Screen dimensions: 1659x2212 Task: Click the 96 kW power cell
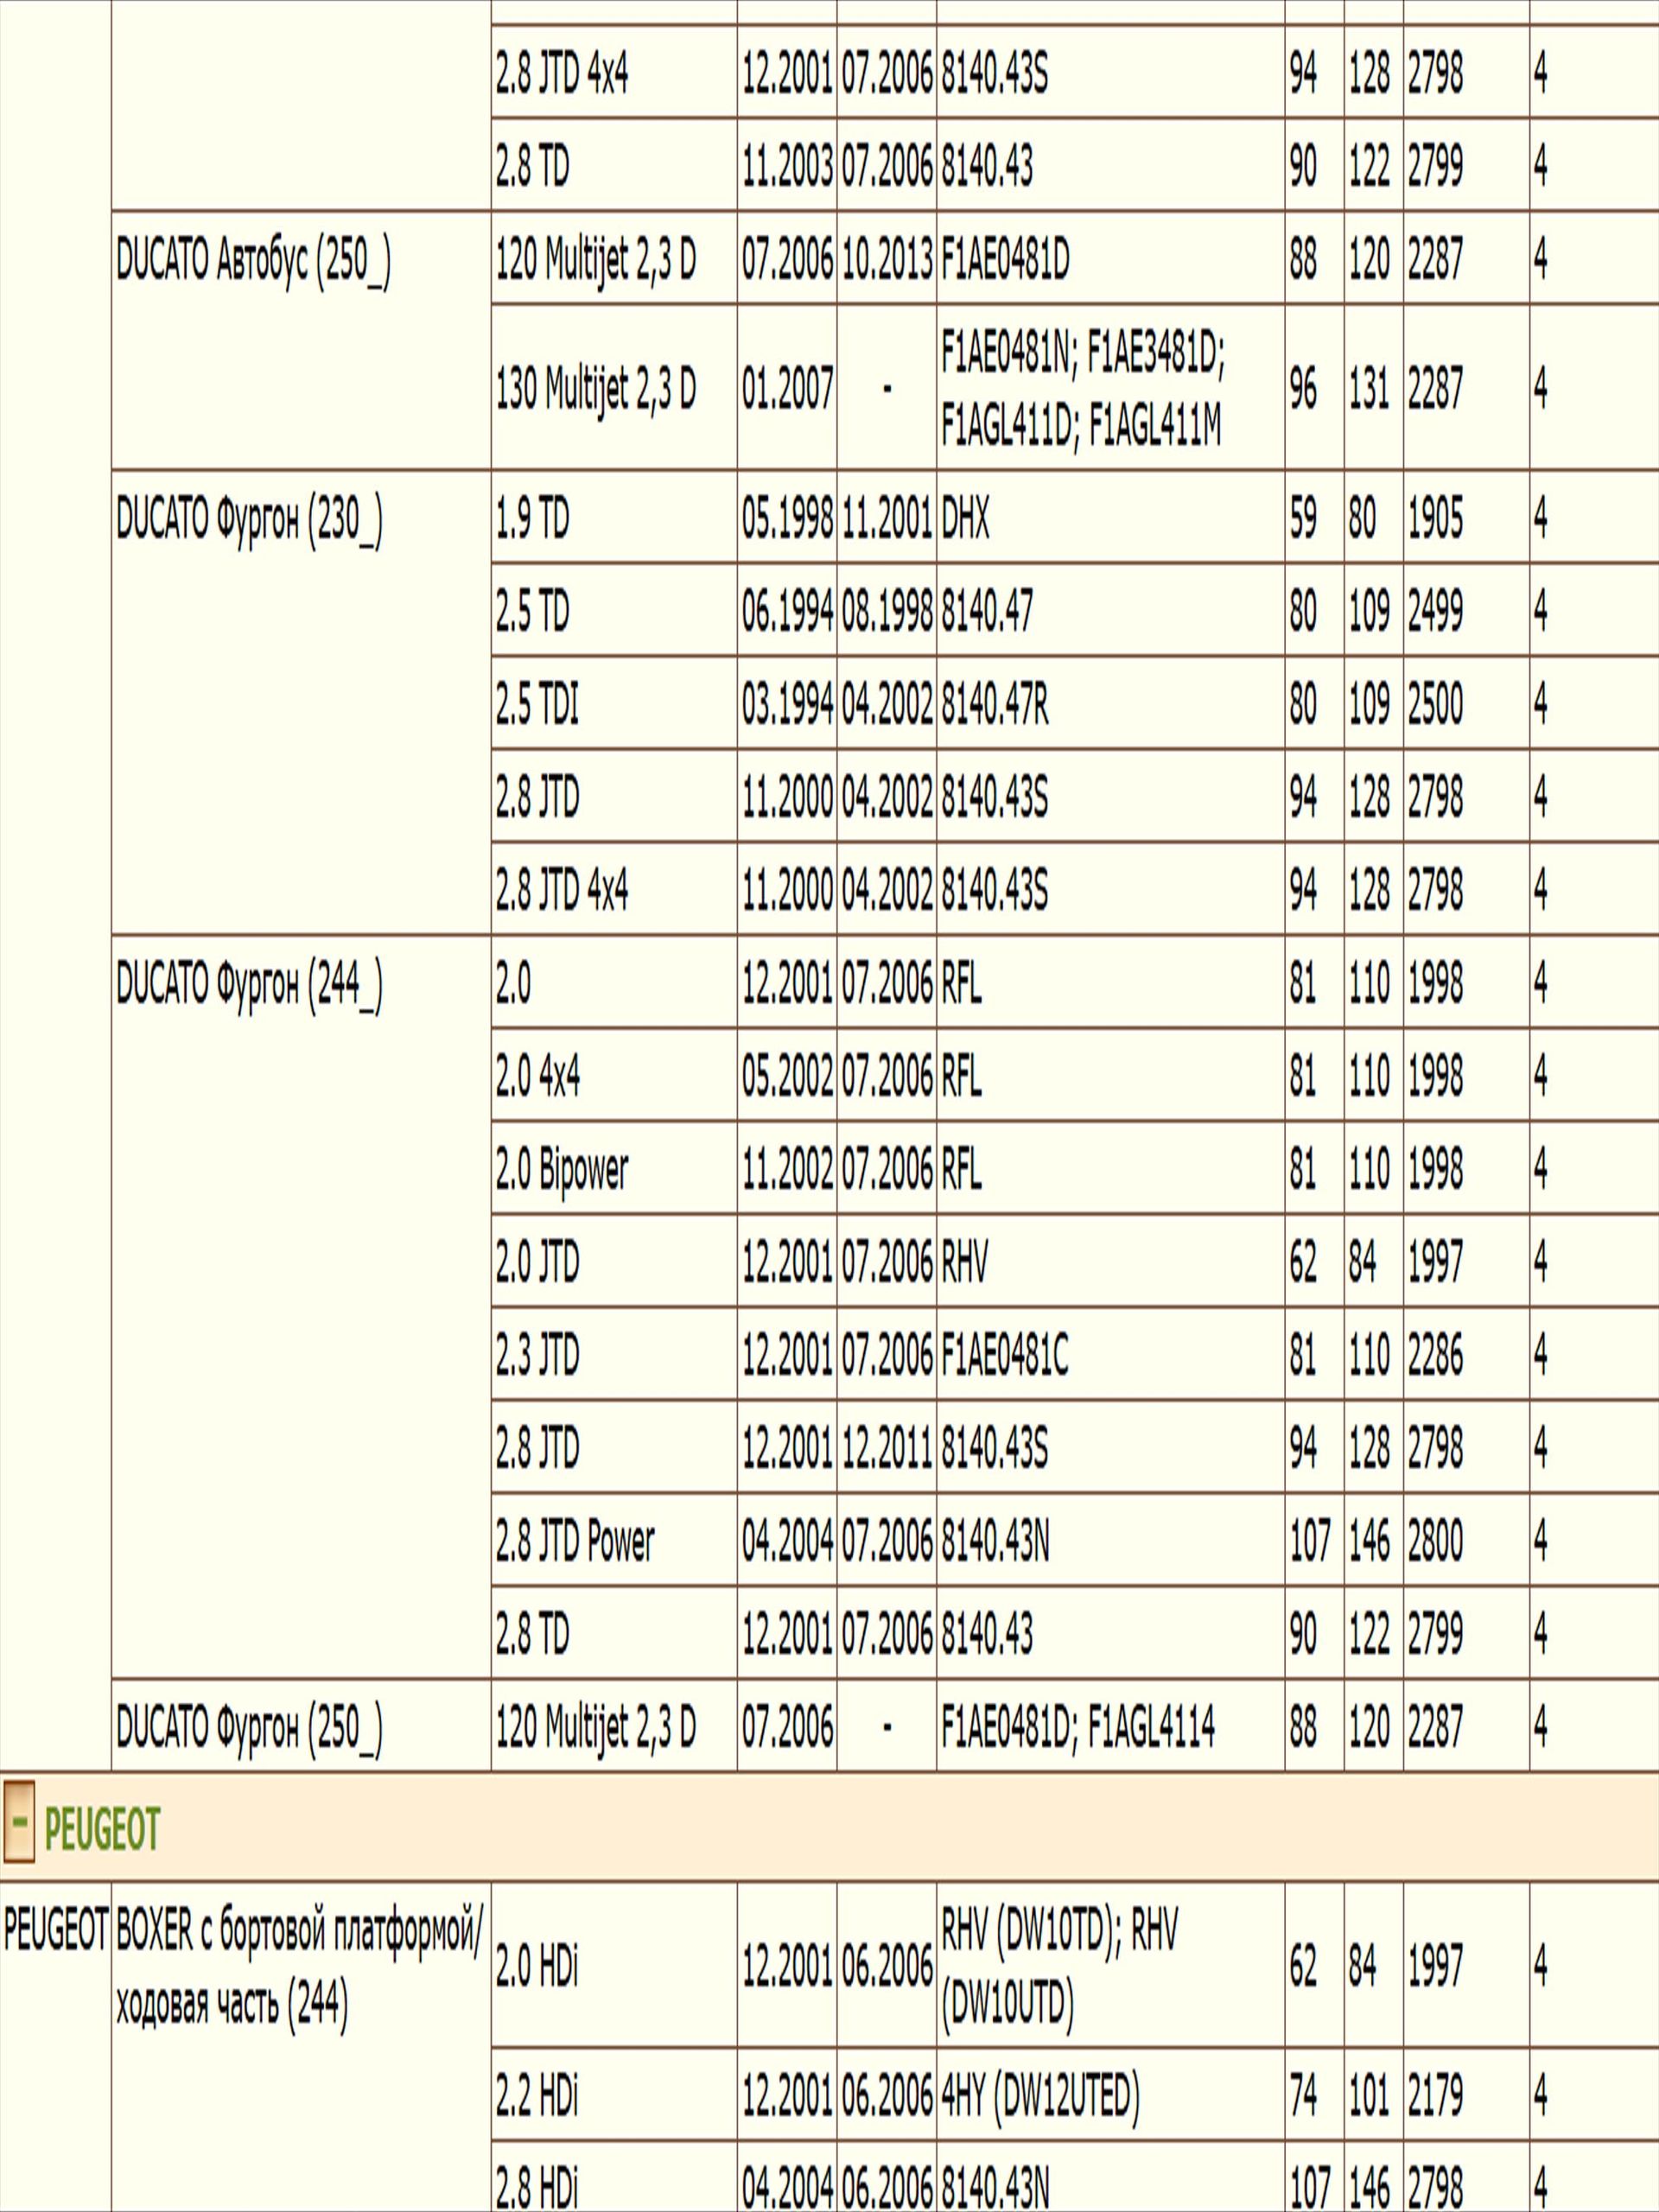[1314, 388]
